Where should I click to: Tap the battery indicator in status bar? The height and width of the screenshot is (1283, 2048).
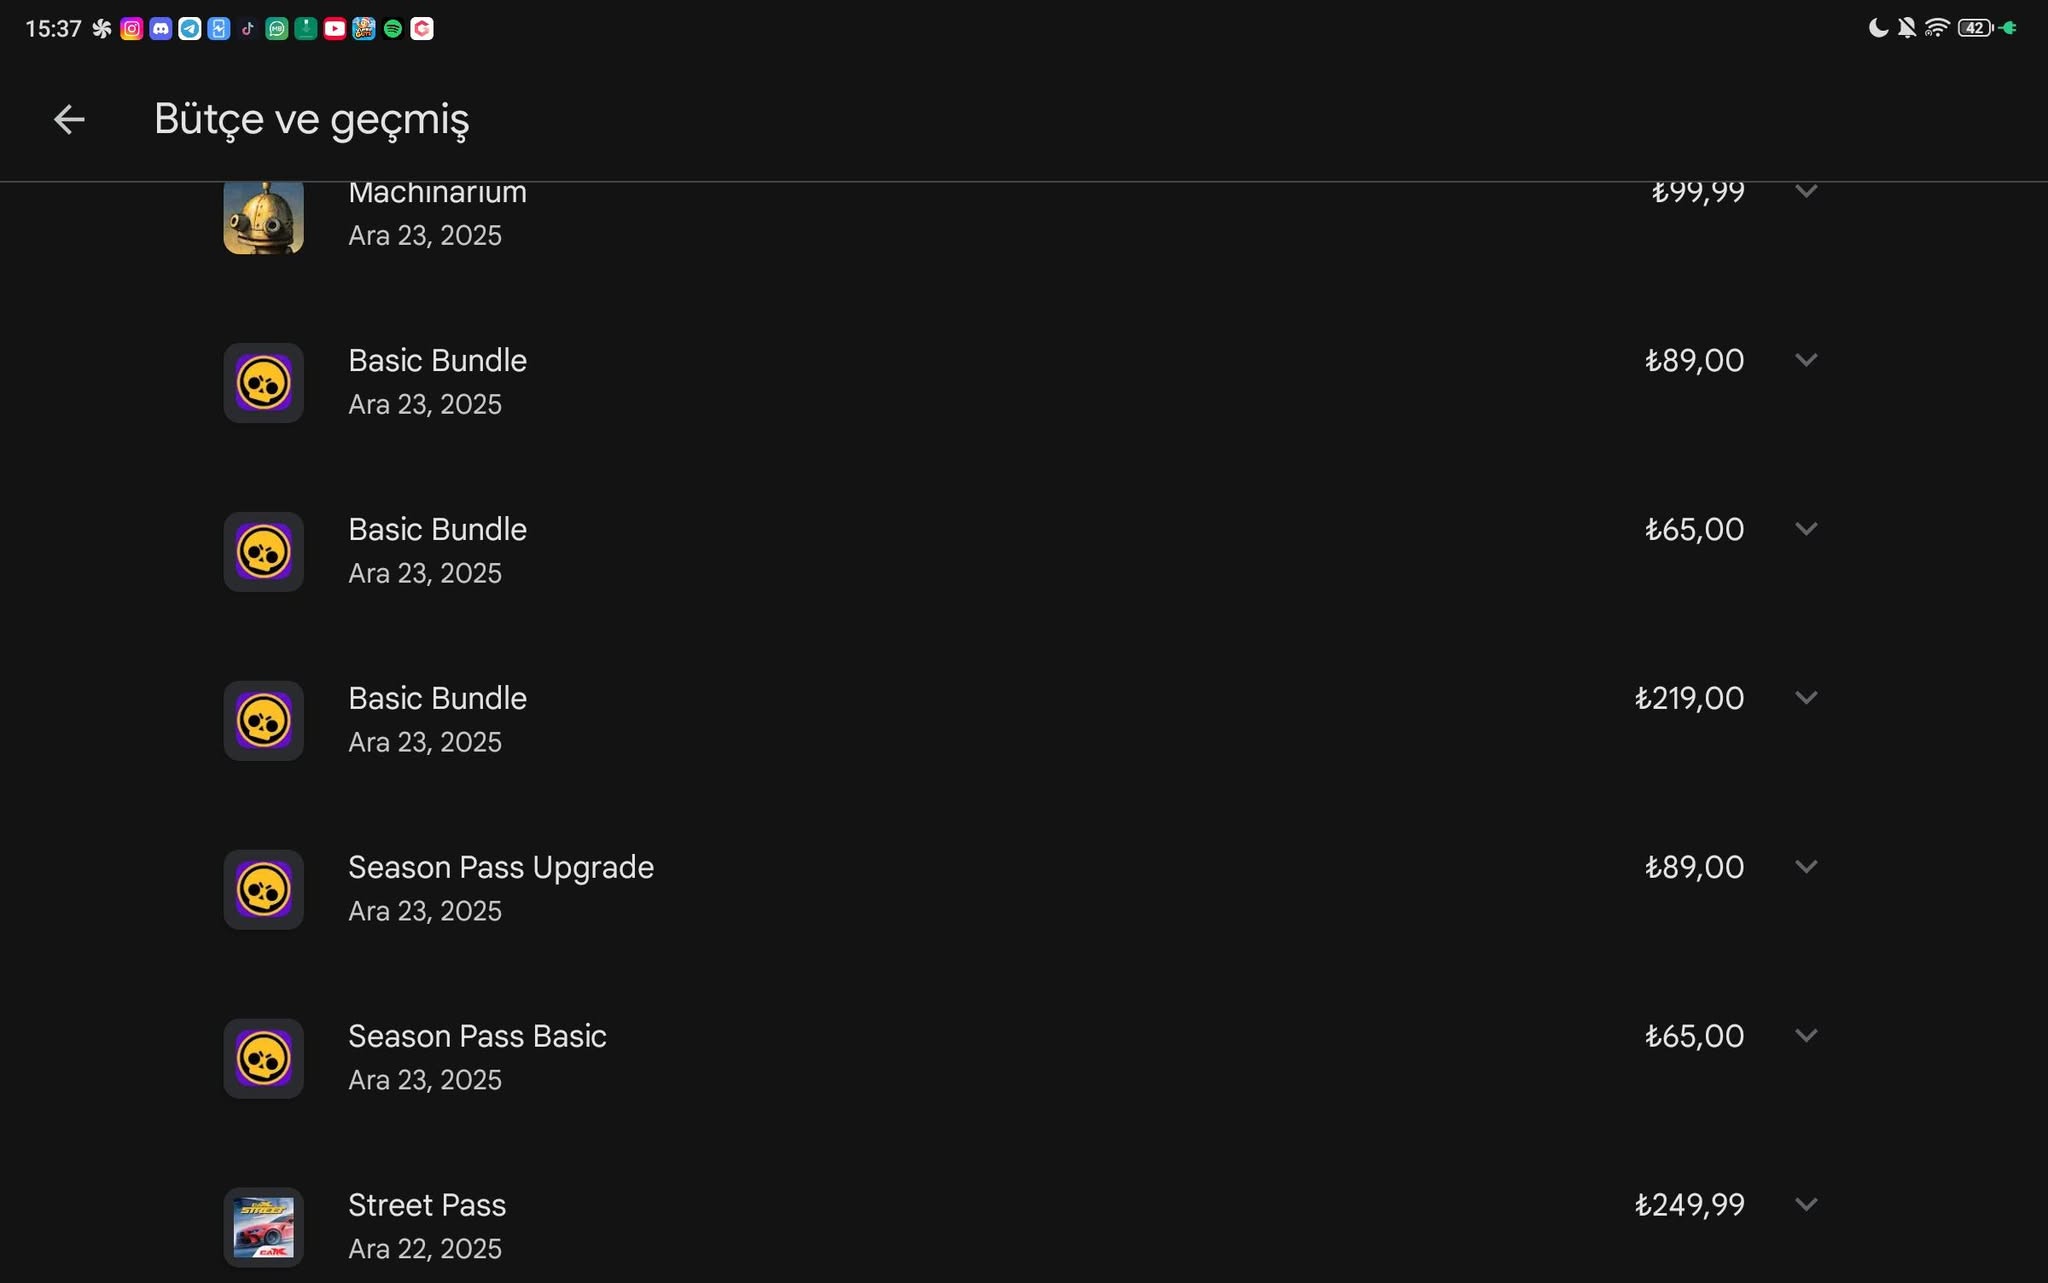click(1975, 28)
